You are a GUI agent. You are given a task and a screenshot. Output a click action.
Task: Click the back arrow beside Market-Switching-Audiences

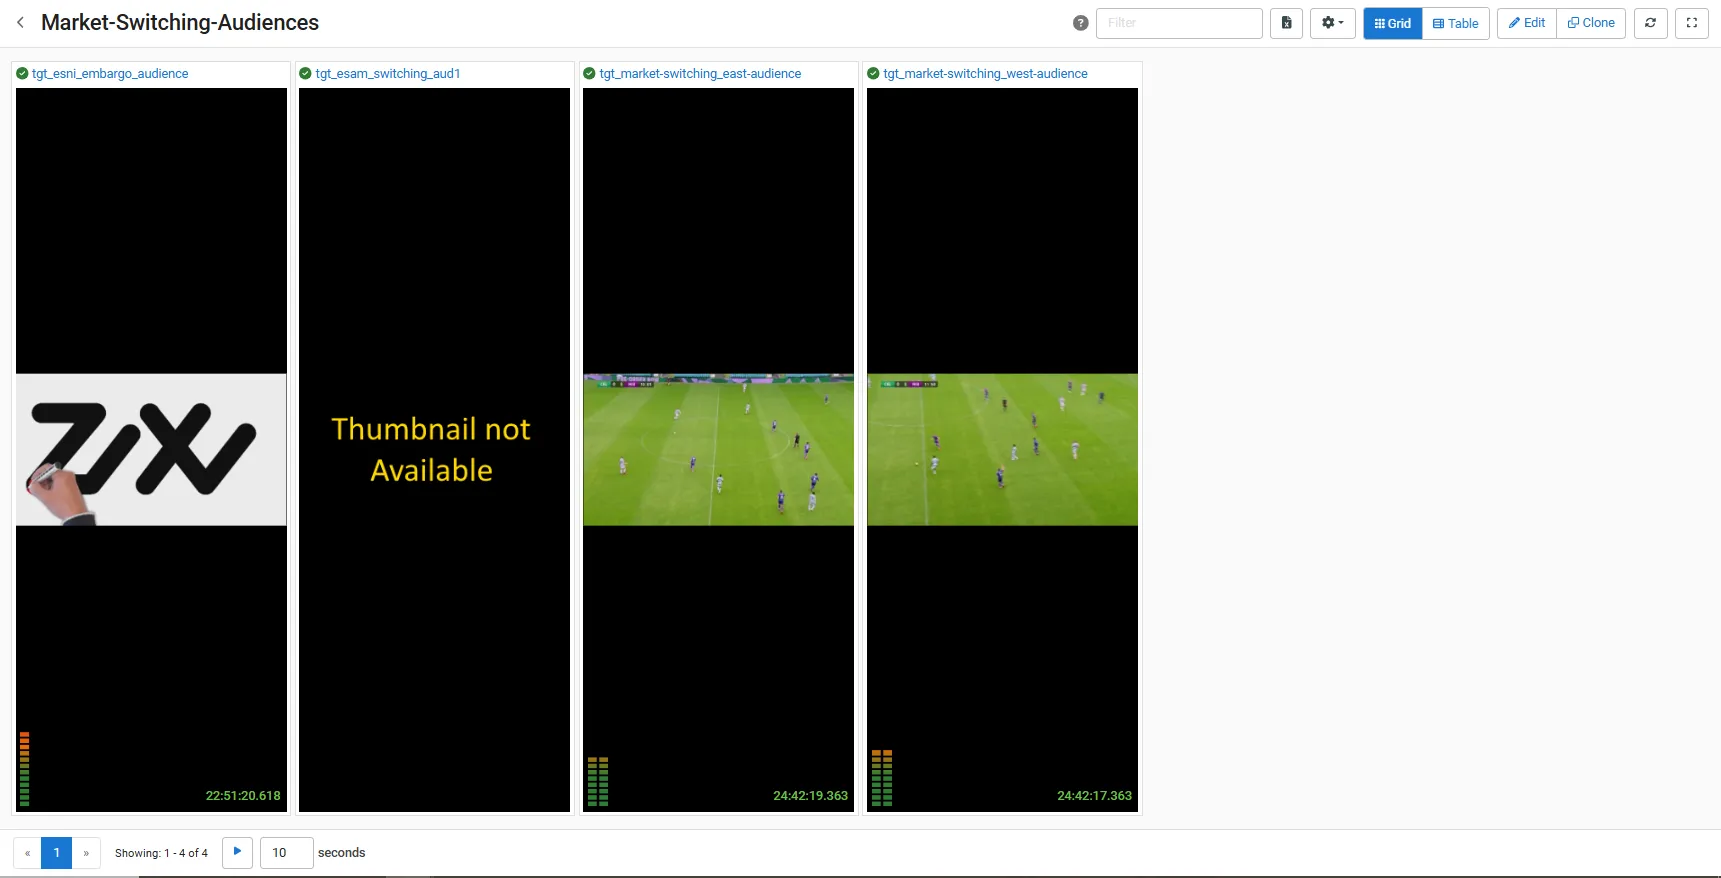click(x=20, y=22)
